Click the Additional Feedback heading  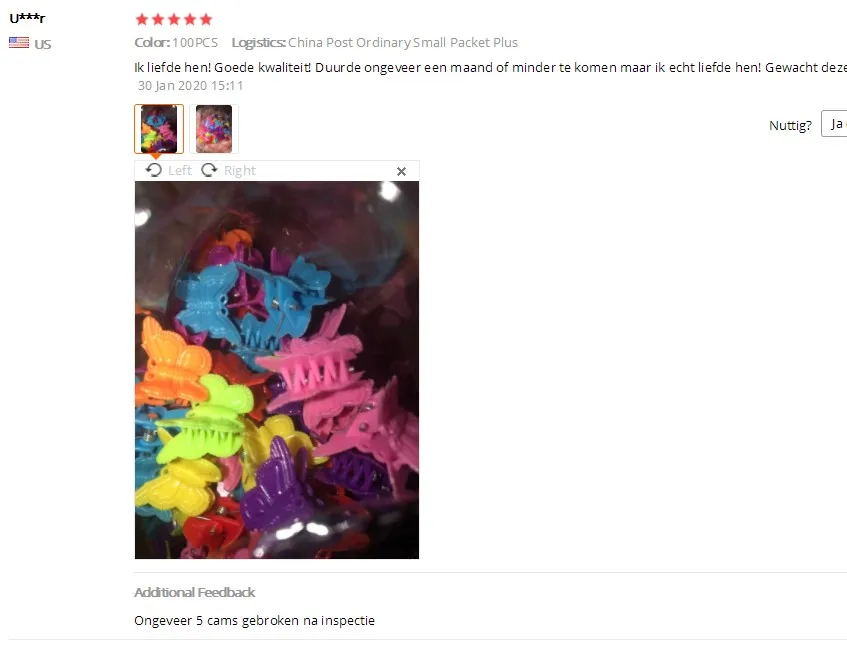[x=194, y=592]
